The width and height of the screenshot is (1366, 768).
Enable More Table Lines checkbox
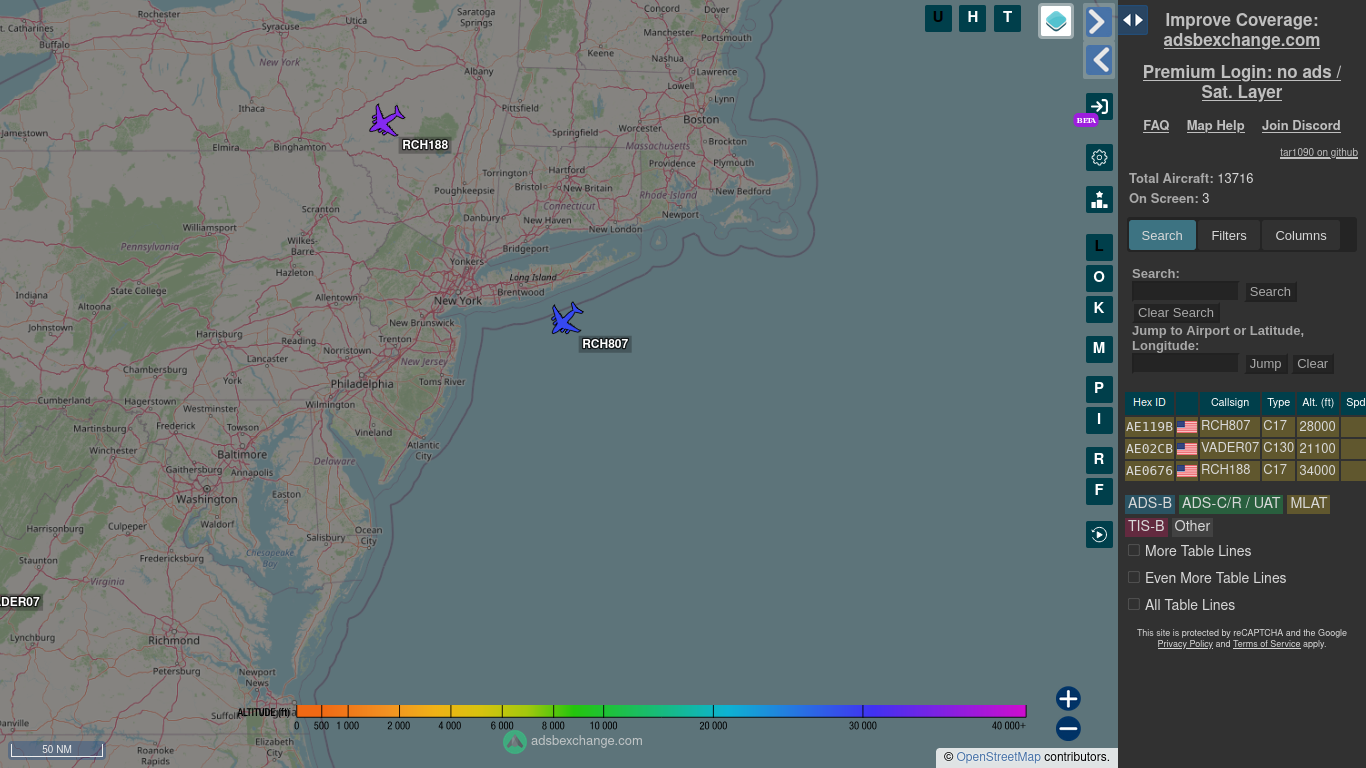pos(1134,550)
